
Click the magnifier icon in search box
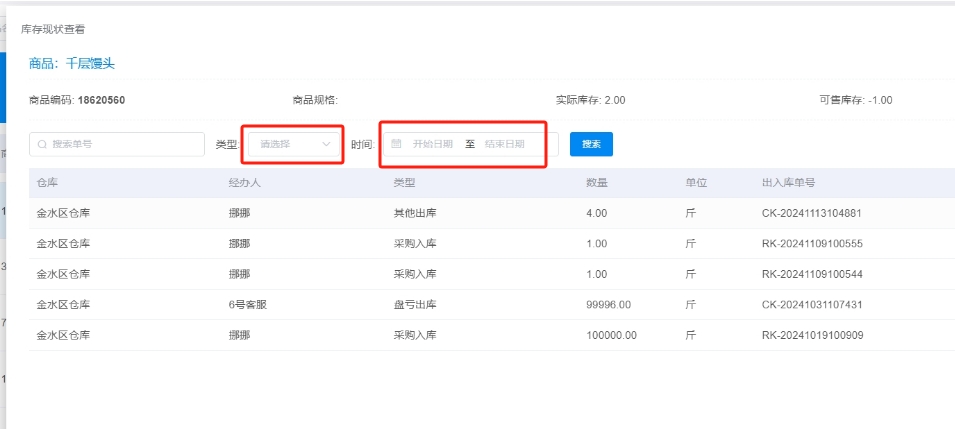pos(42,144)
